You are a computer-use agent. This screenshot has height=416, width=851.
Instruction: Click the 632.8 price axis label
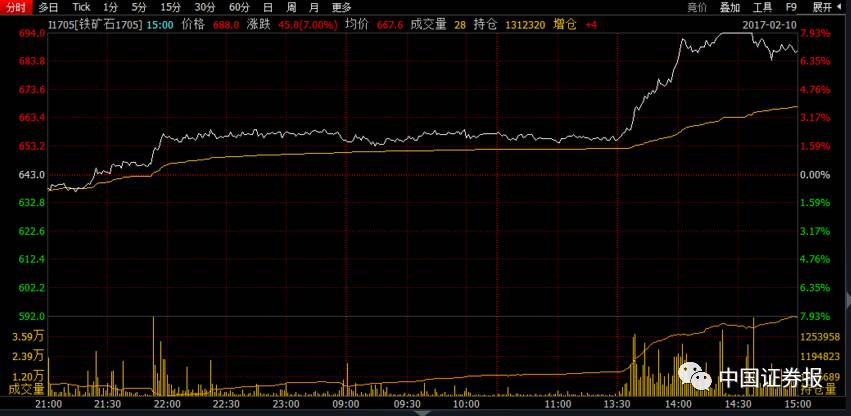pos(33,203)
